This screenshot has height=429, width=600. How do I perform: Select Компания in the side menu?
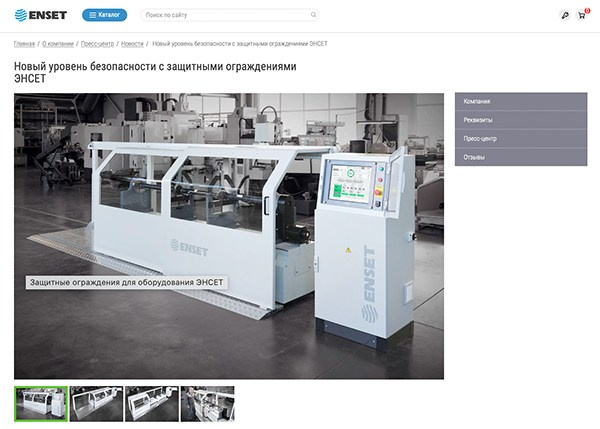pyautogui.click(x=520, y=101)
